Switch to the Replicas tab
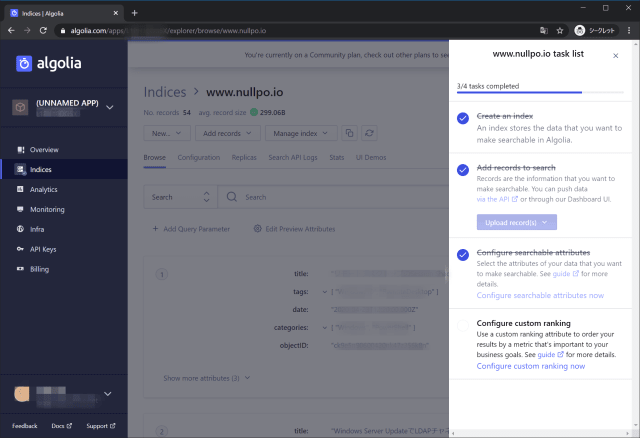 point(244,158)
